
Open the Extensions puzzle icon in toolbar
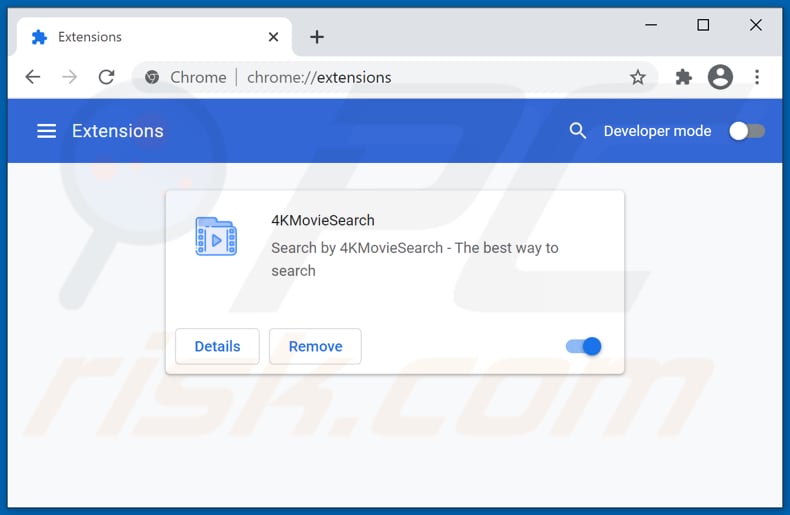tap(683, 77)
